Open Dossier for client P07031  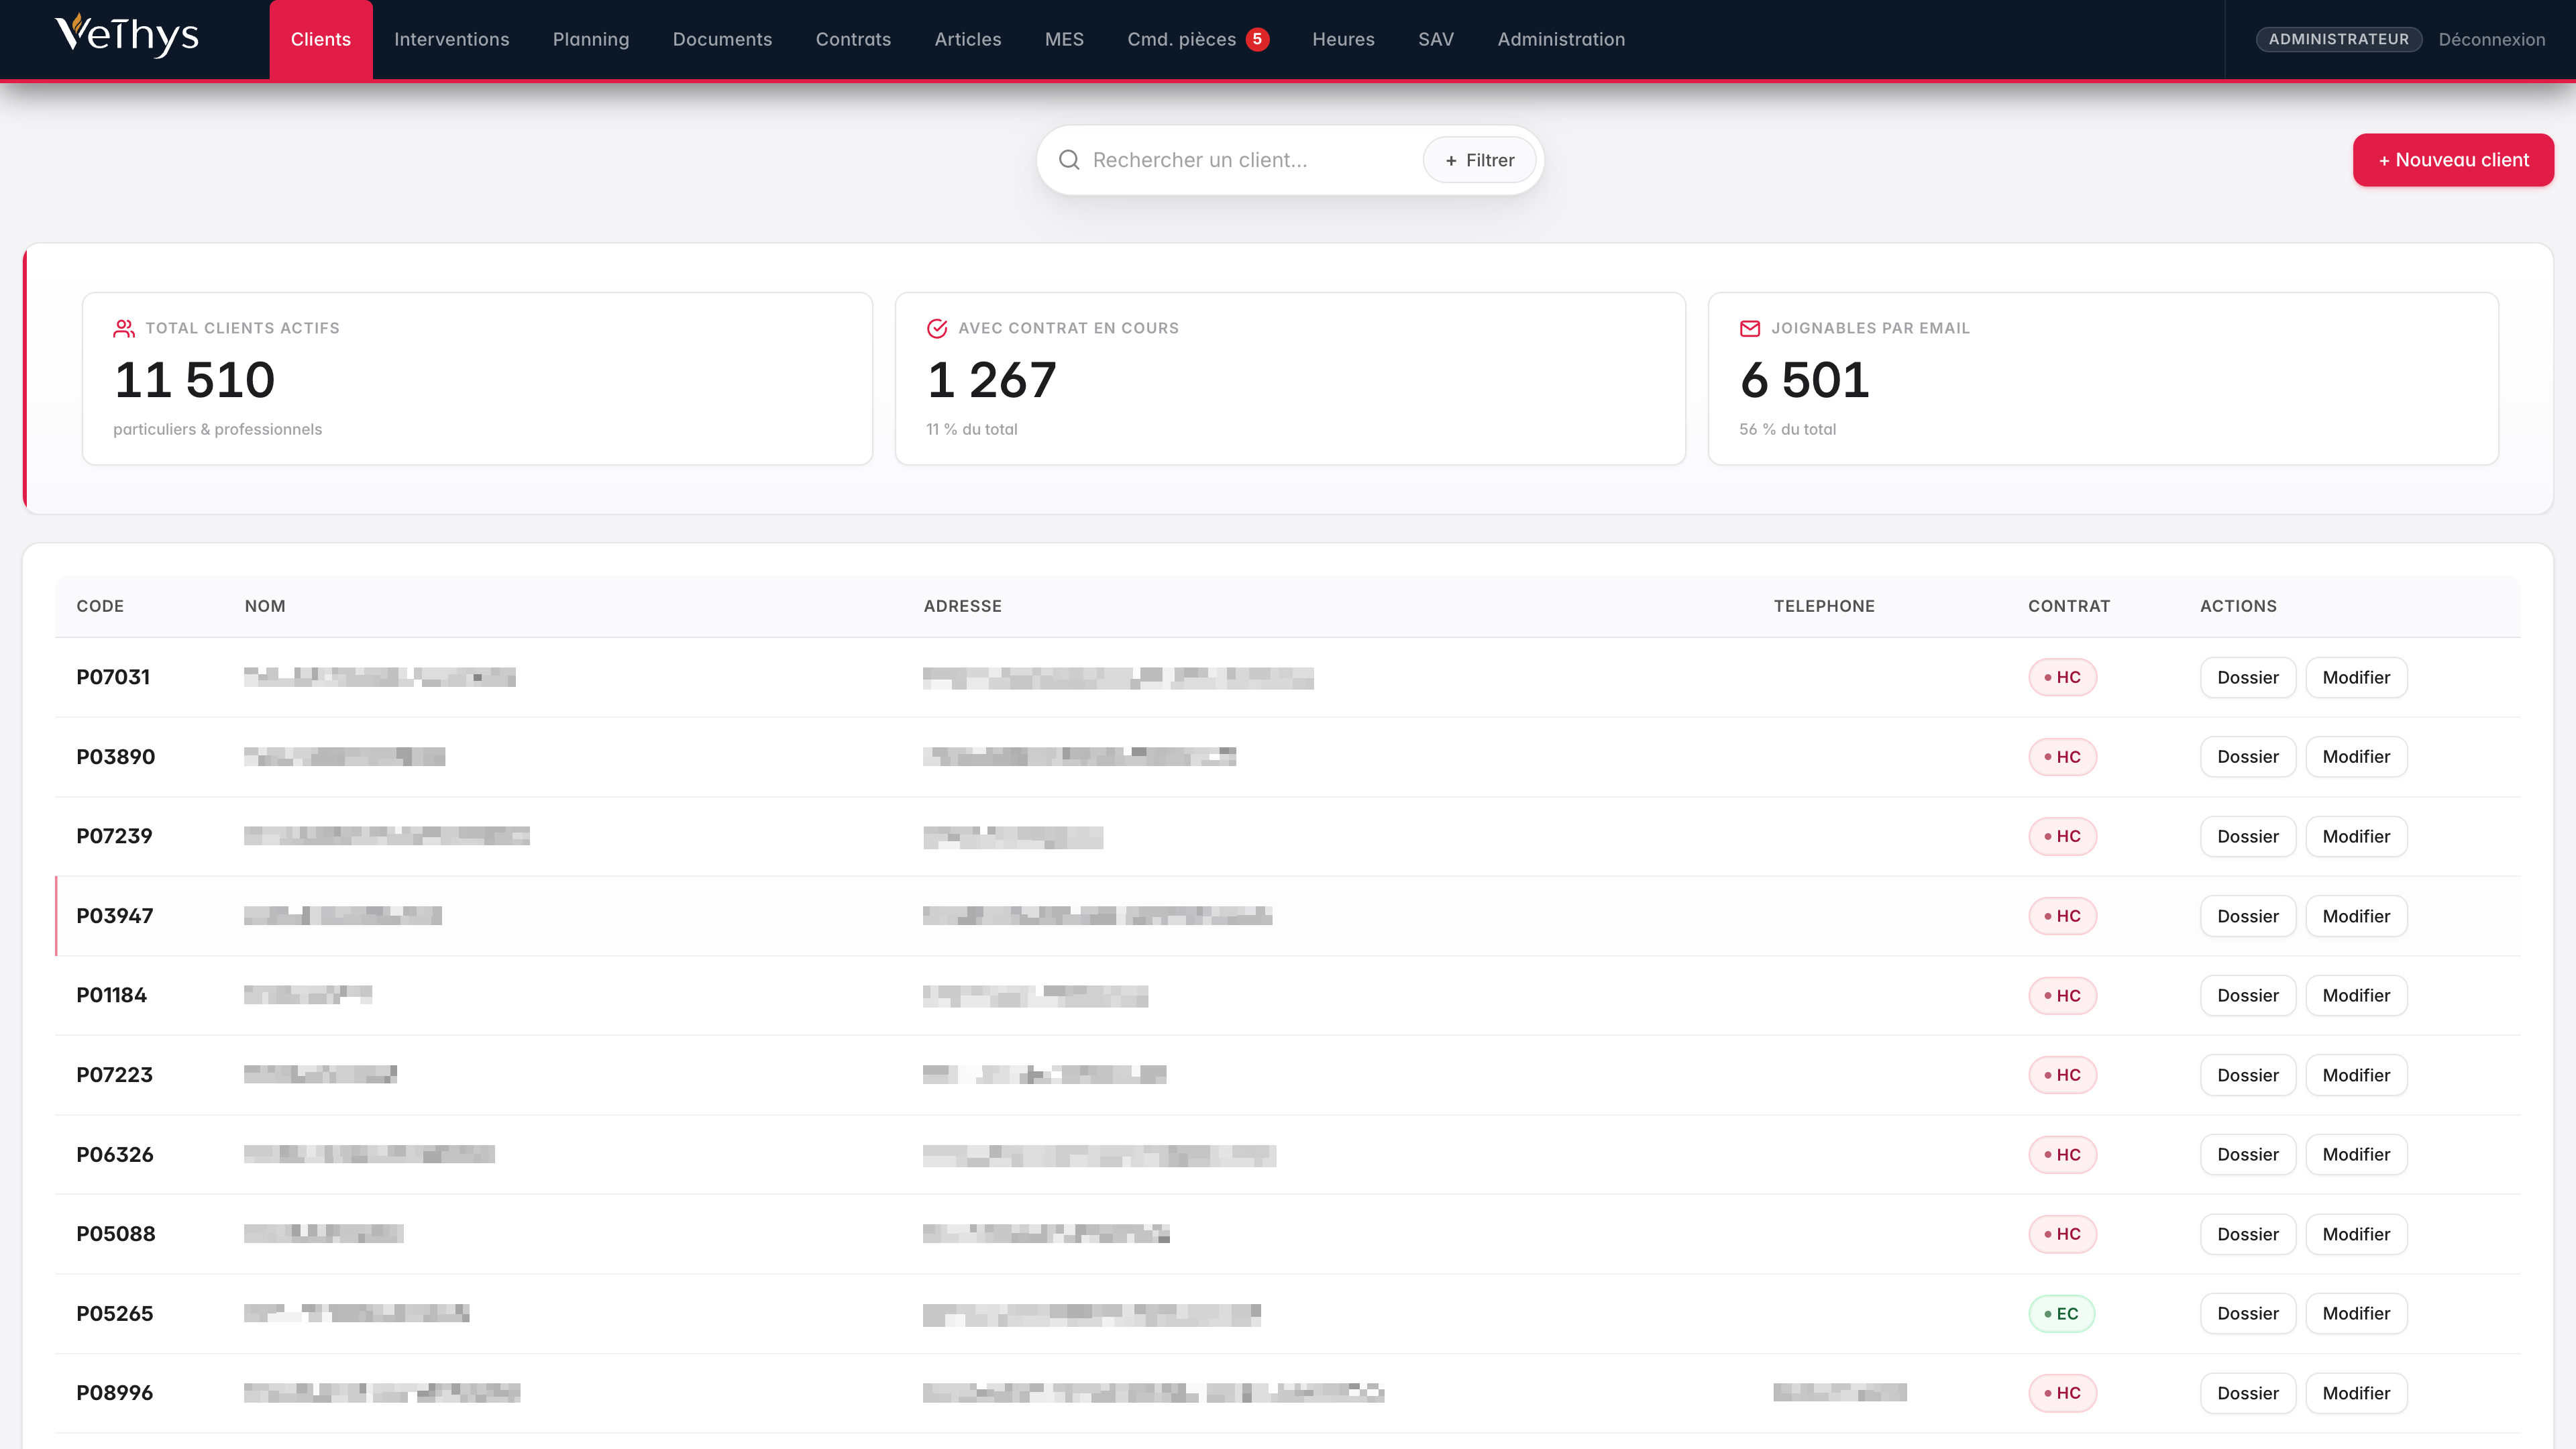point(2248,677)
